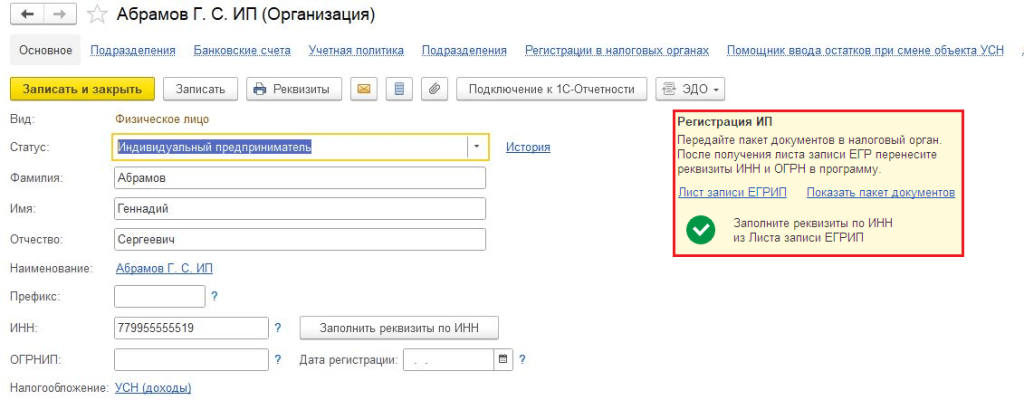Click the help question mark beside the ИНН field
Image resolution: width=1024 pixels, height=400 pixels.
[278, 327]
